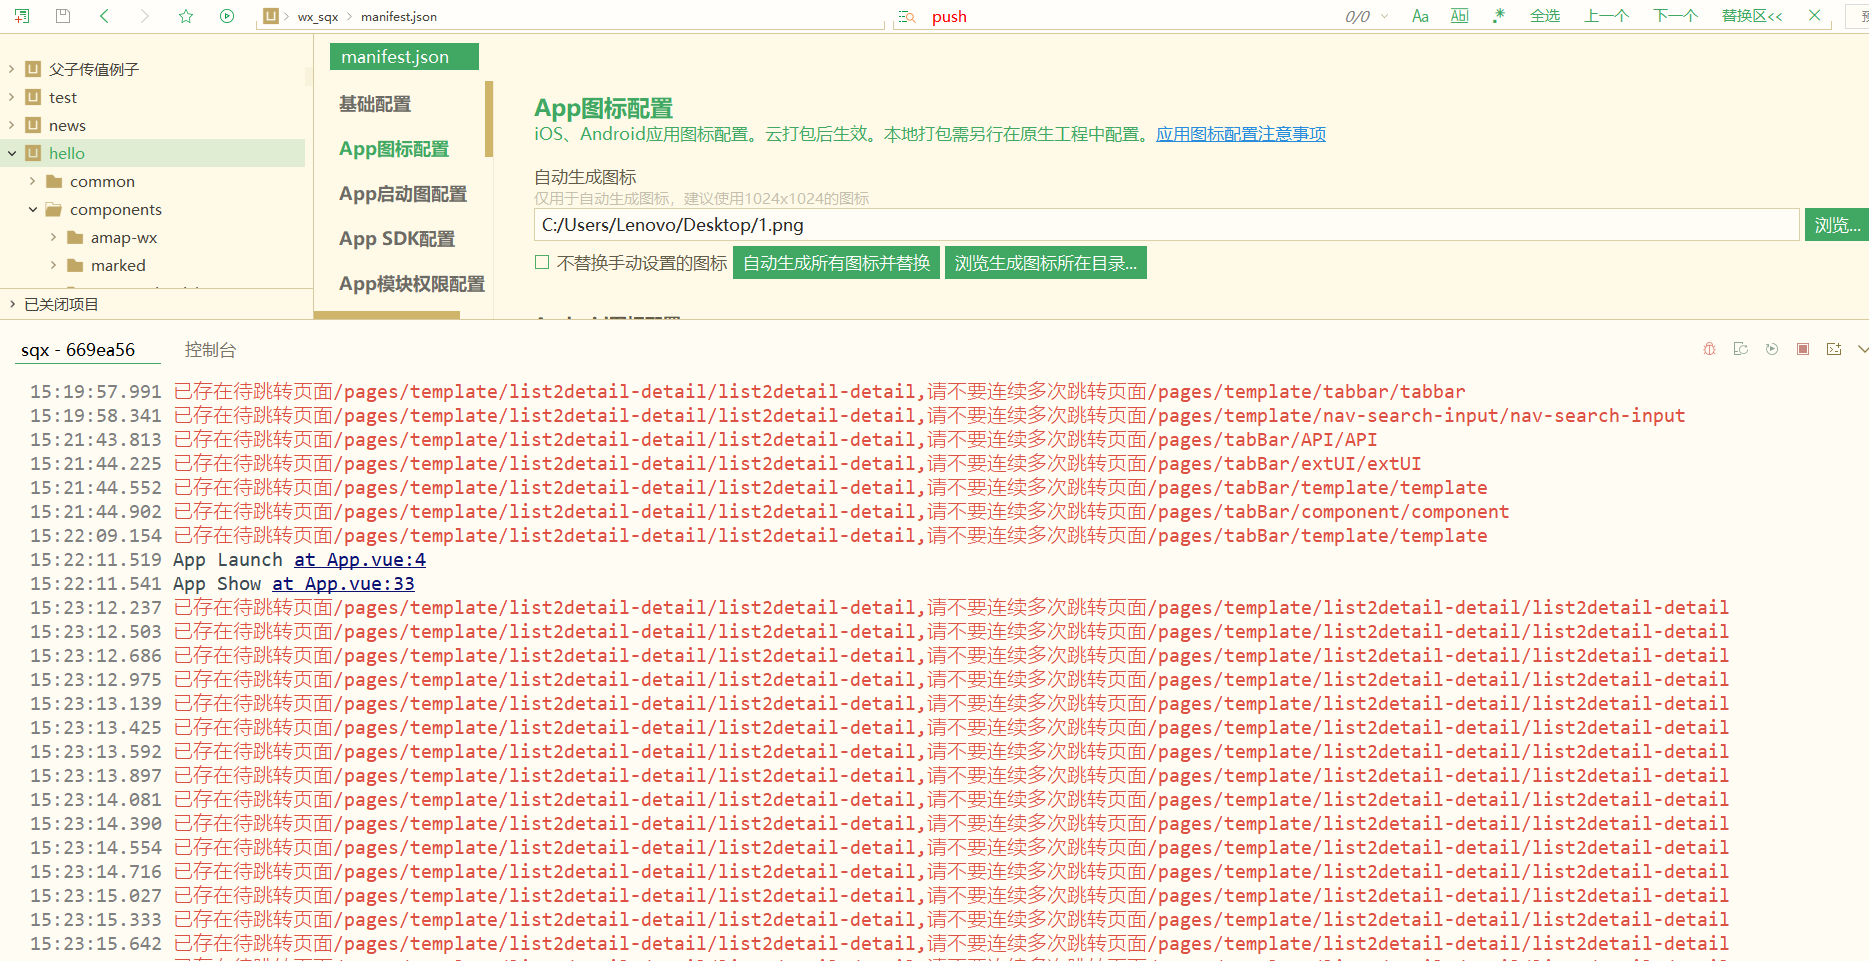Viewport: 1869px width, 961px height.
Task: Open App启动图配置 settings section
Action: pyautogui.click(x=402, y=194)
